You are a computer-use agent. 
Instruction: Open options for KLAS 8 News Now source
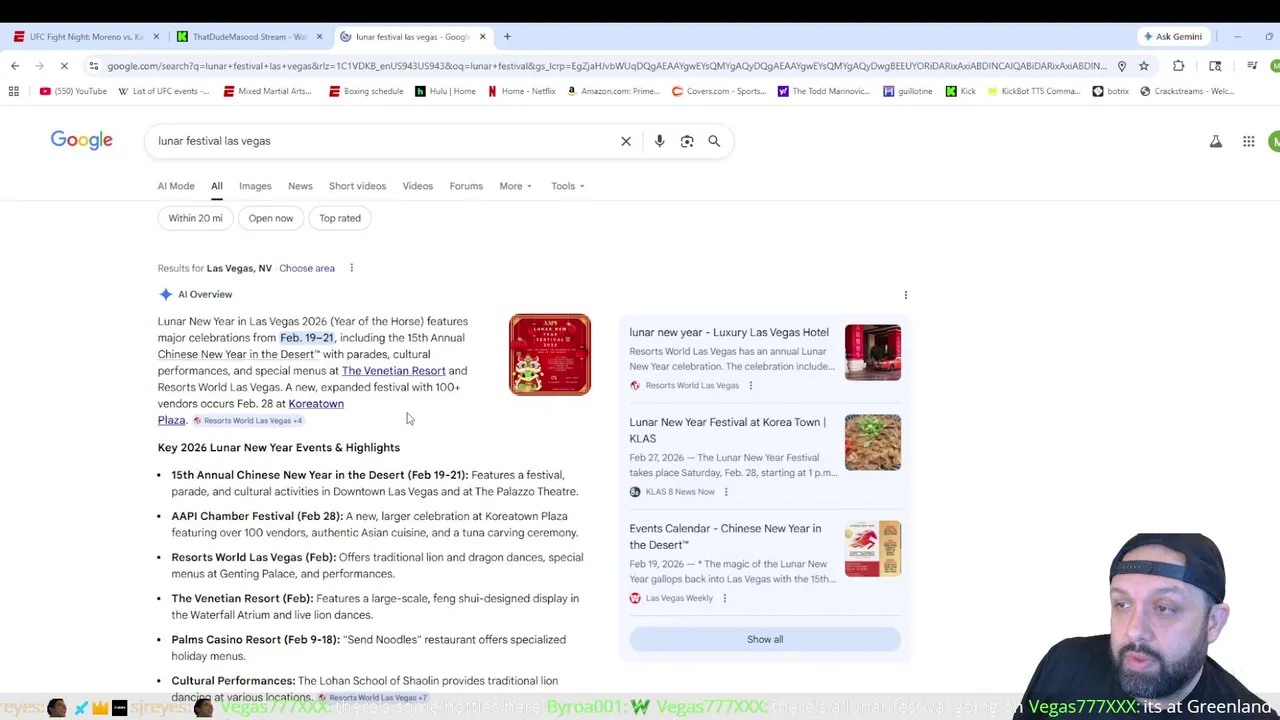[726, 492]
